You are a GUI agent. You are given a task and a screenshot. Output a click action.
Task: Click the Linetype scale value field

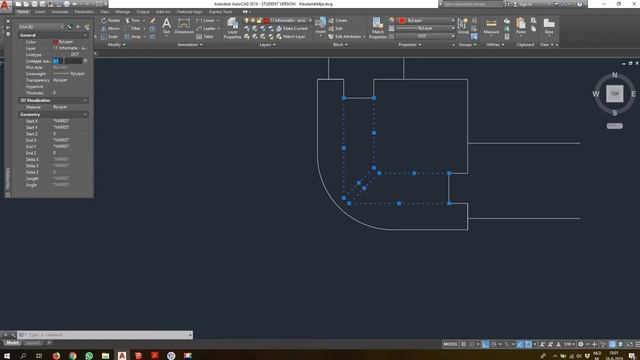68,61
